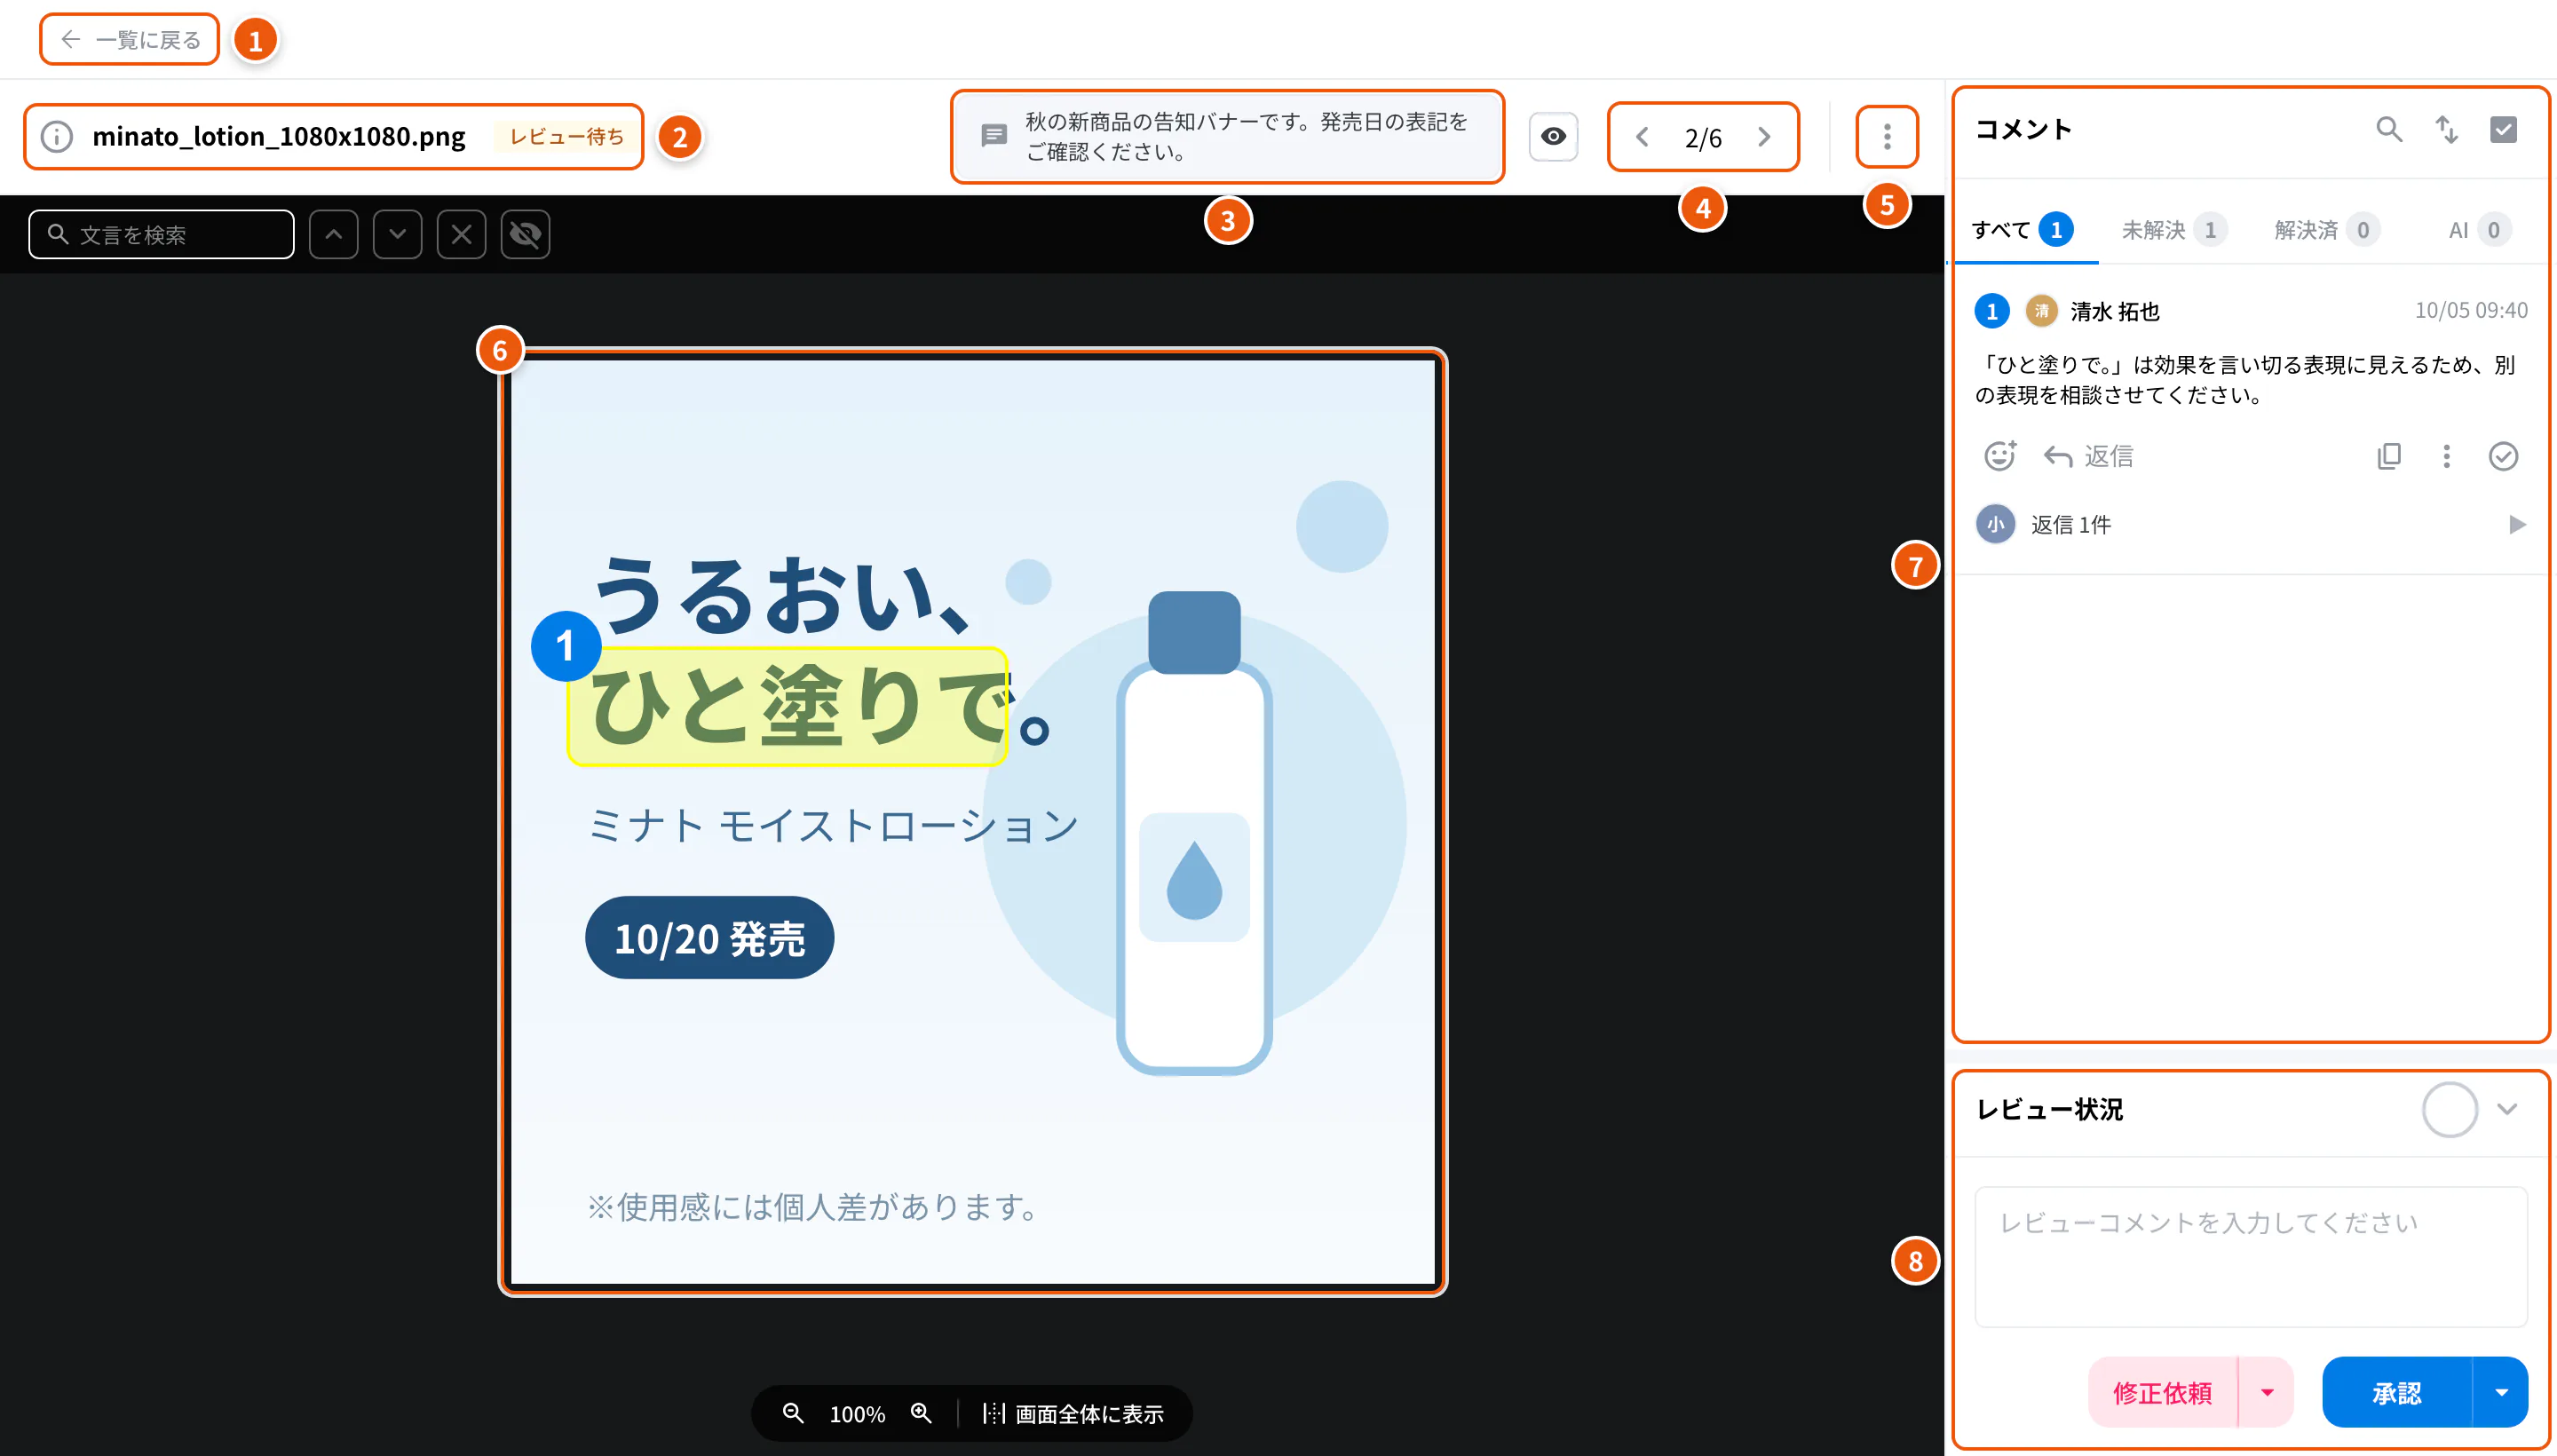Copy the comment with the copy icon
Screen dimensions: 2557x1456
click(2389, 456)
